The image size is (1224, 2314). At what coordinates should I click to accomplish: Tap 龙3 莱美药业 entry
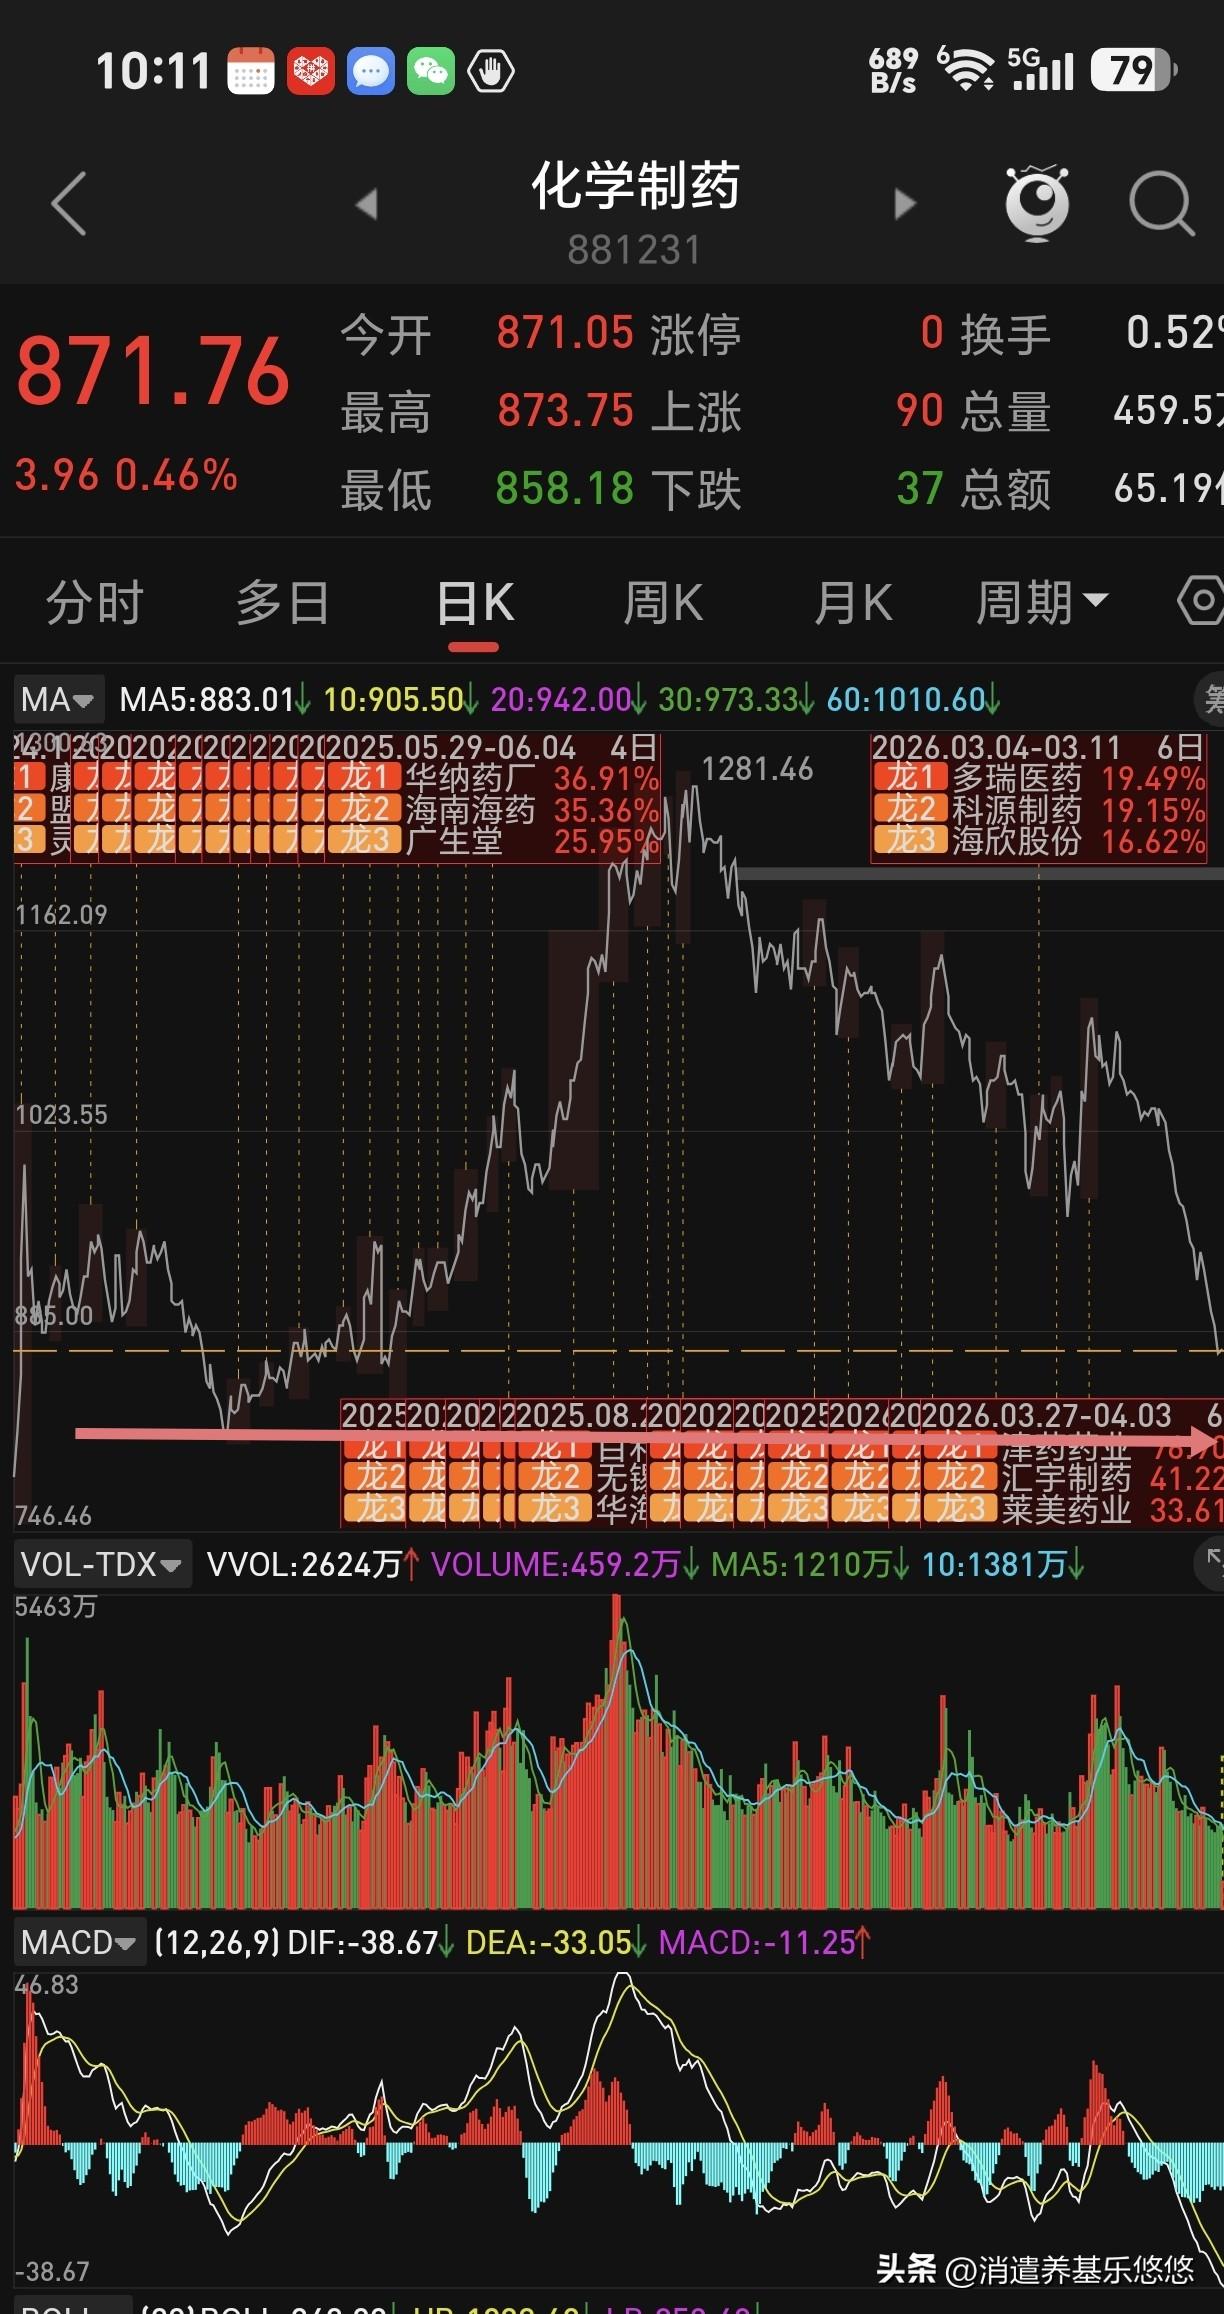click(x=1074, y=1508)
